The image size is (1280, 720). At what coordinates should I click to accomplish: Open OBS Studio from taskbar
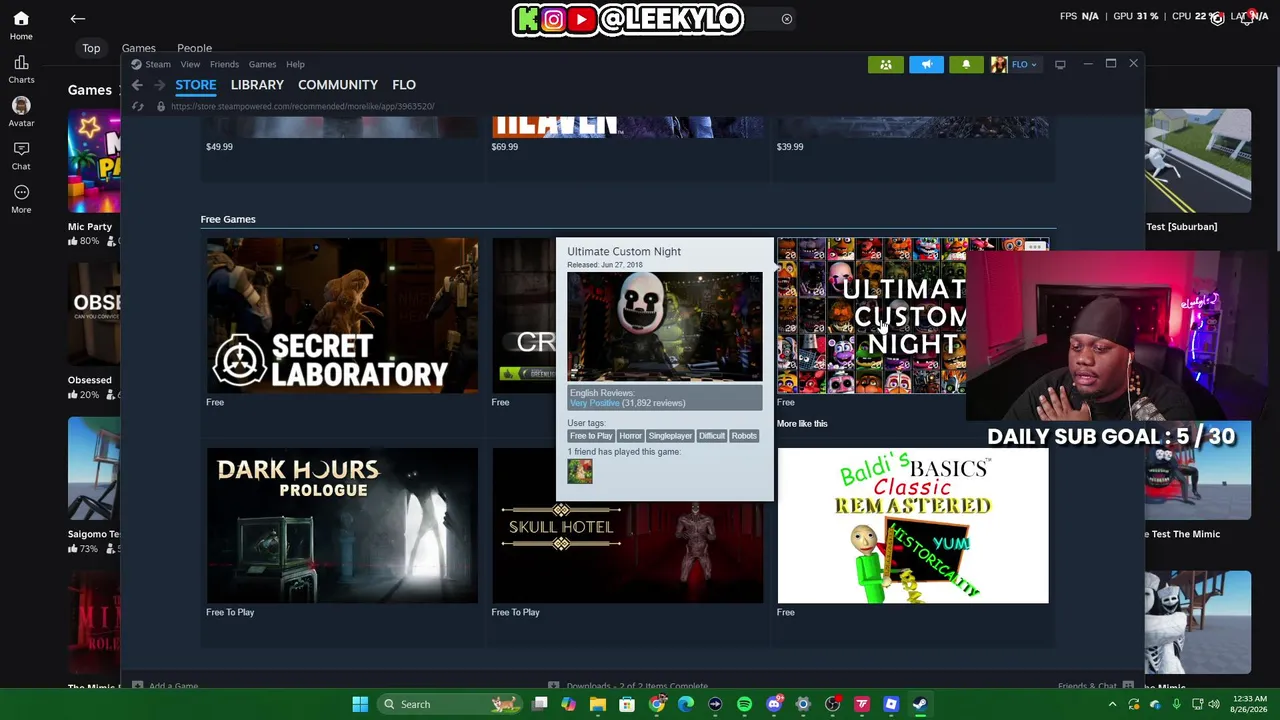(x=833, y=704)
